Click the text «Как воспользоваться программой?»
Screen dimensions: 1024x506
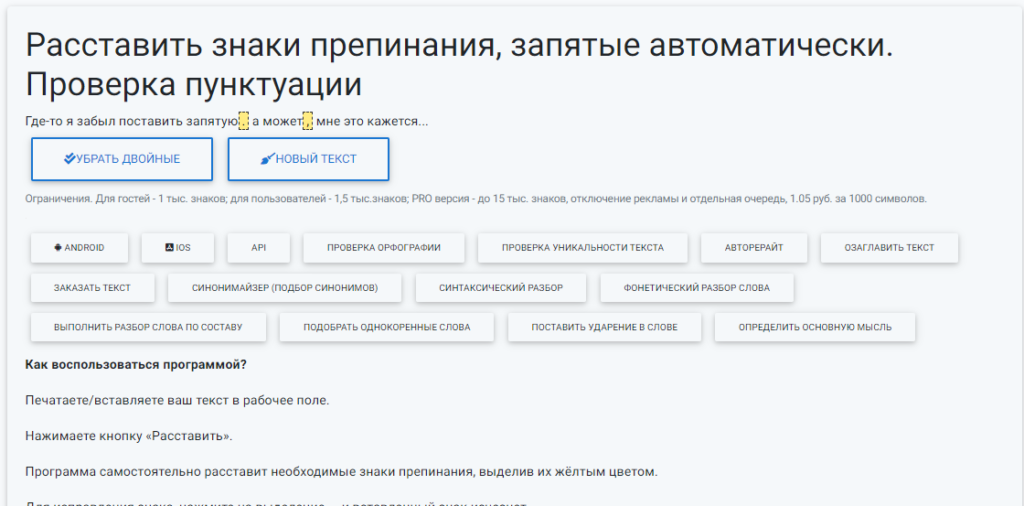pos(136,364)
